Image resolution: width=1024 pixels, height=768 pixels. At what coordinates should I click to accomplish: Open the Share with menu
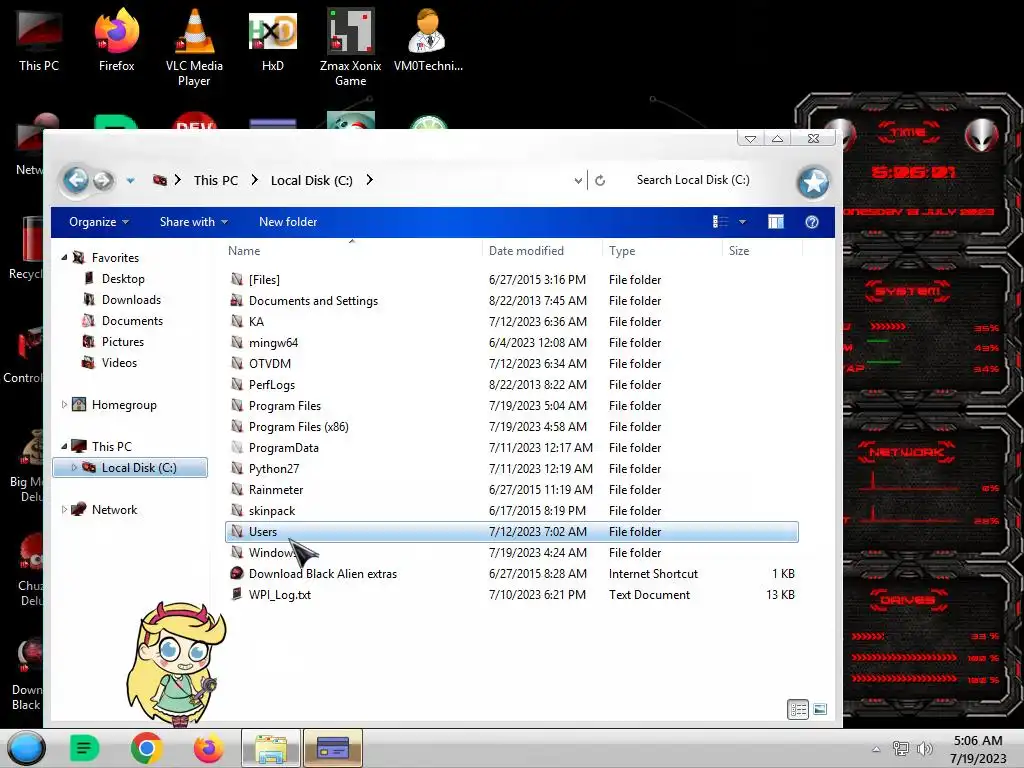194,222
